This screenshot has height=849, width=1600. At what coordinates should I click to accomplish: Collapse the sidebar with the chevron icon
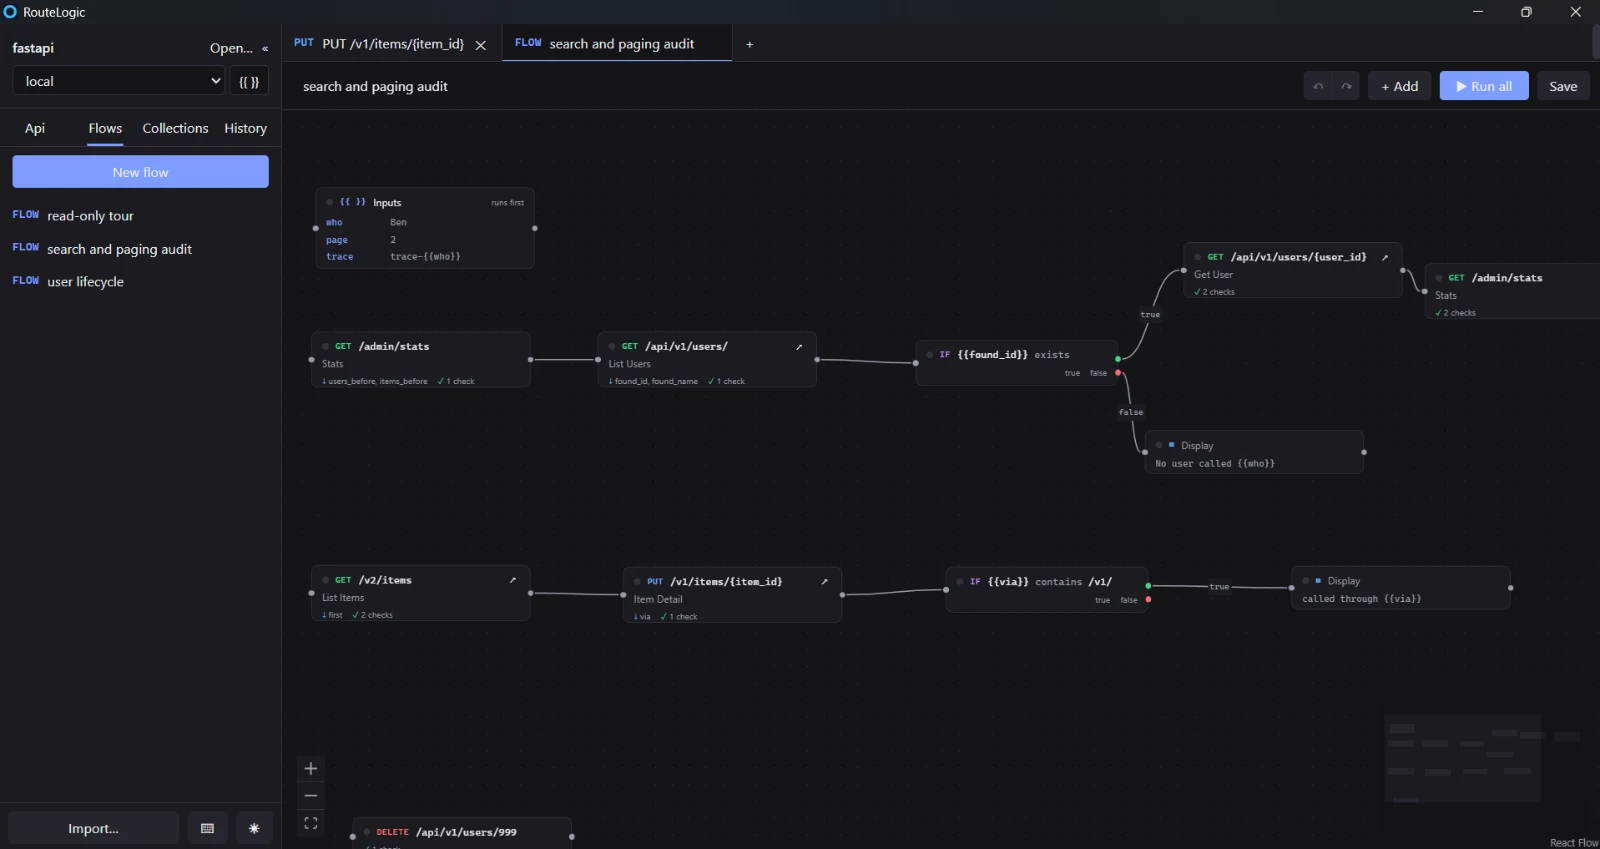(x=265, y=48)
